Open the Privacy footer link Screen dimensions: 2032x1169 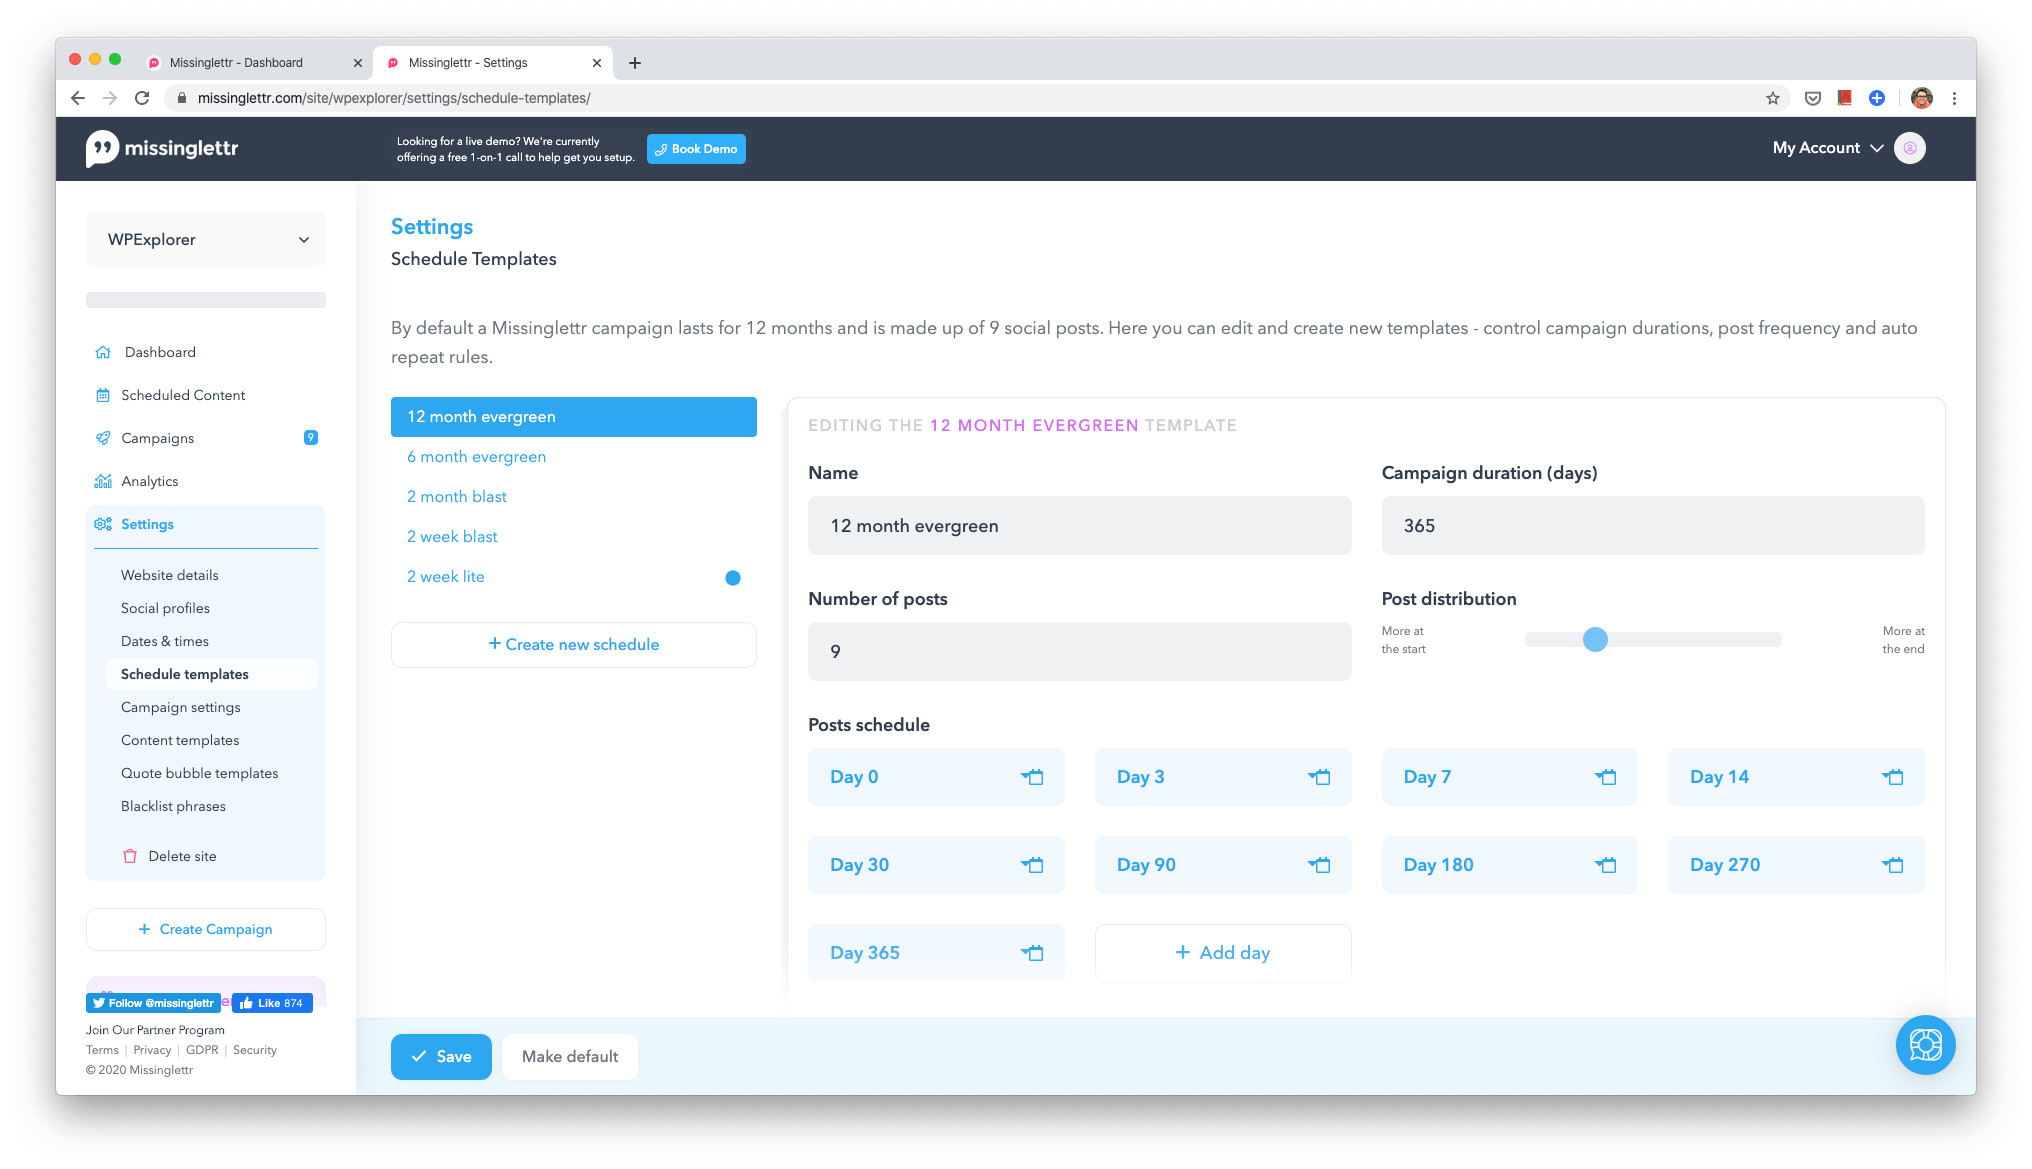pos(152,1050)
